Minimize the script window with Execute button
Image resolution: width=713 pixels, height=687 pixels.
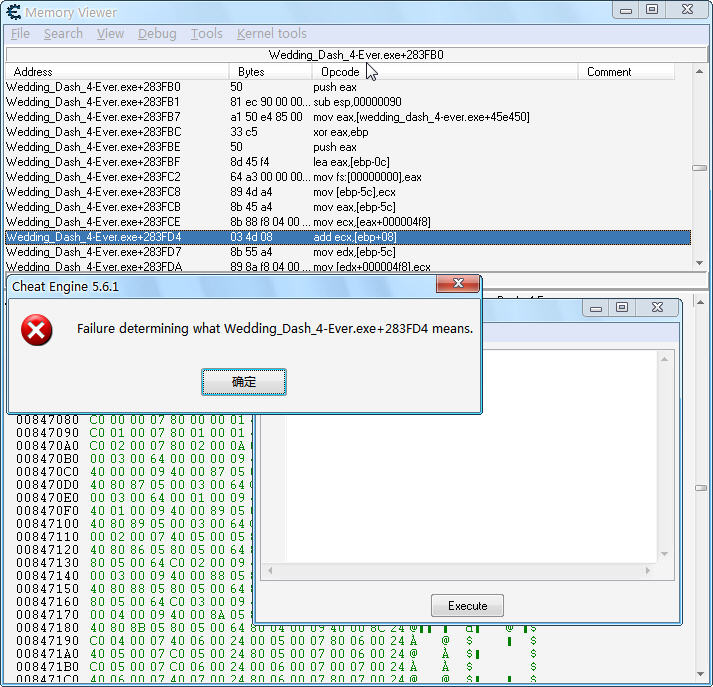(x=596, y=308)
